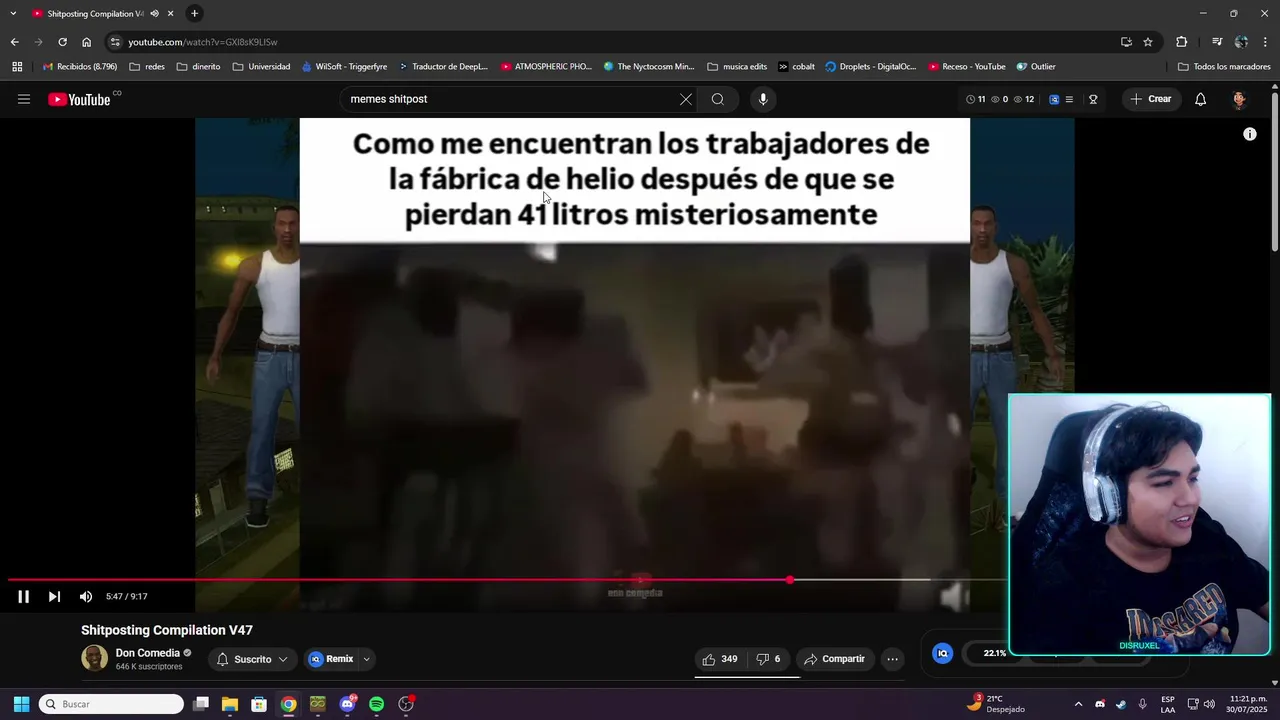Go to YouTube home via logo
The image size is (1280, 720).
point(79,99)
